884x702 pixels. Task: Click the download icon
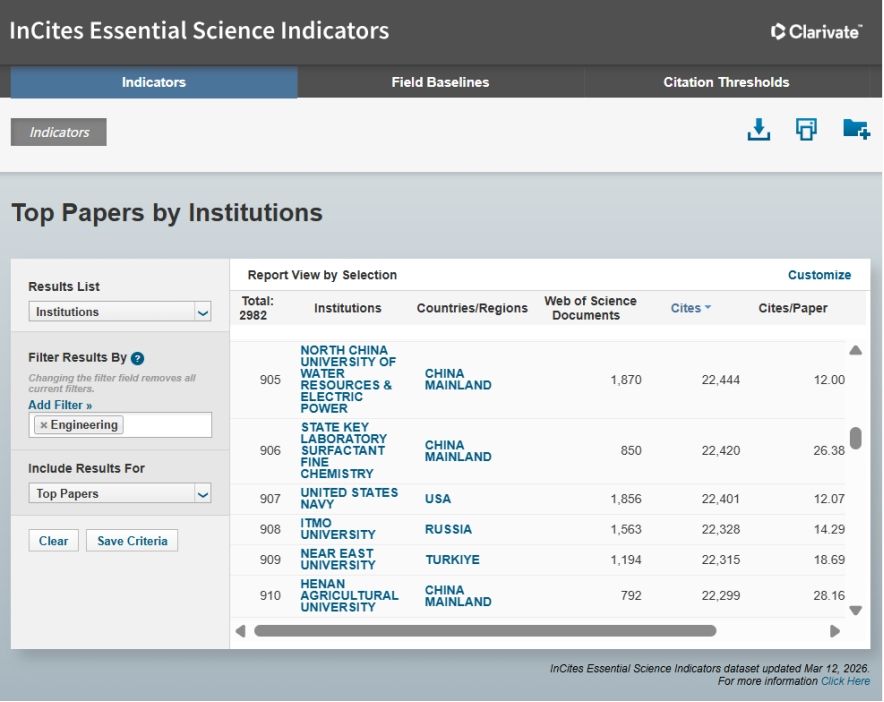[759, 130]
